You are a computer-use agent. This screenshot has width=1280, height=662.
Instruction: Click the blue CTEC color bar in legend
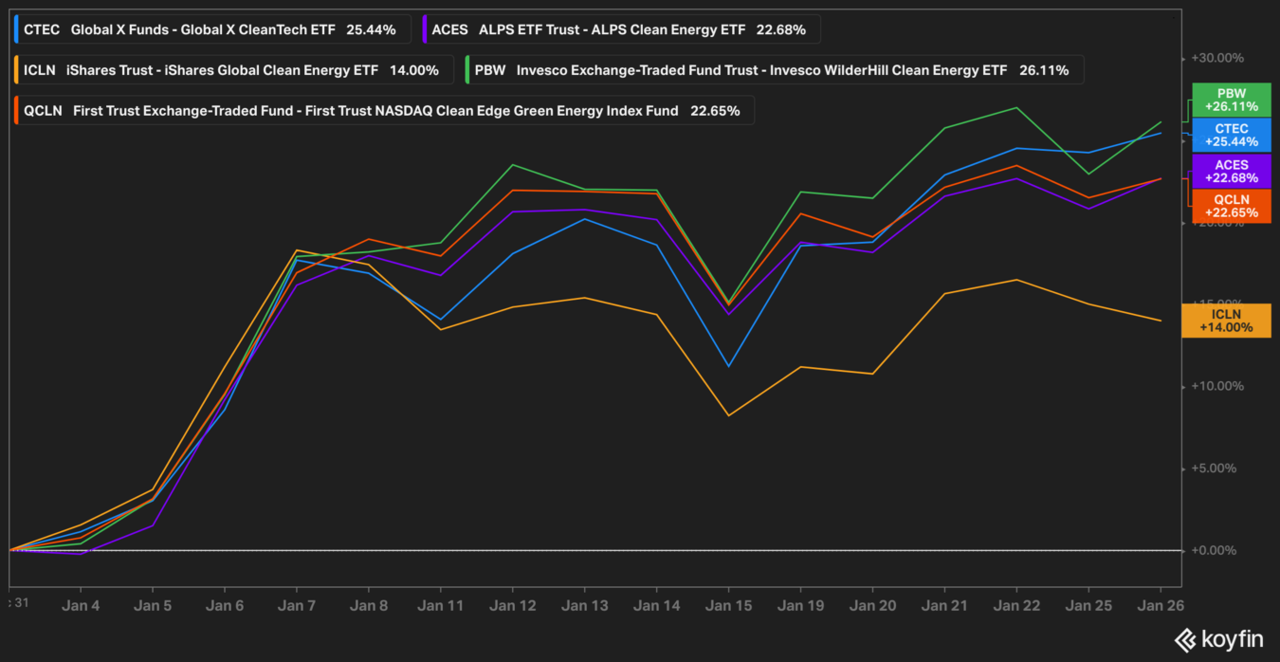click(17, 29)
